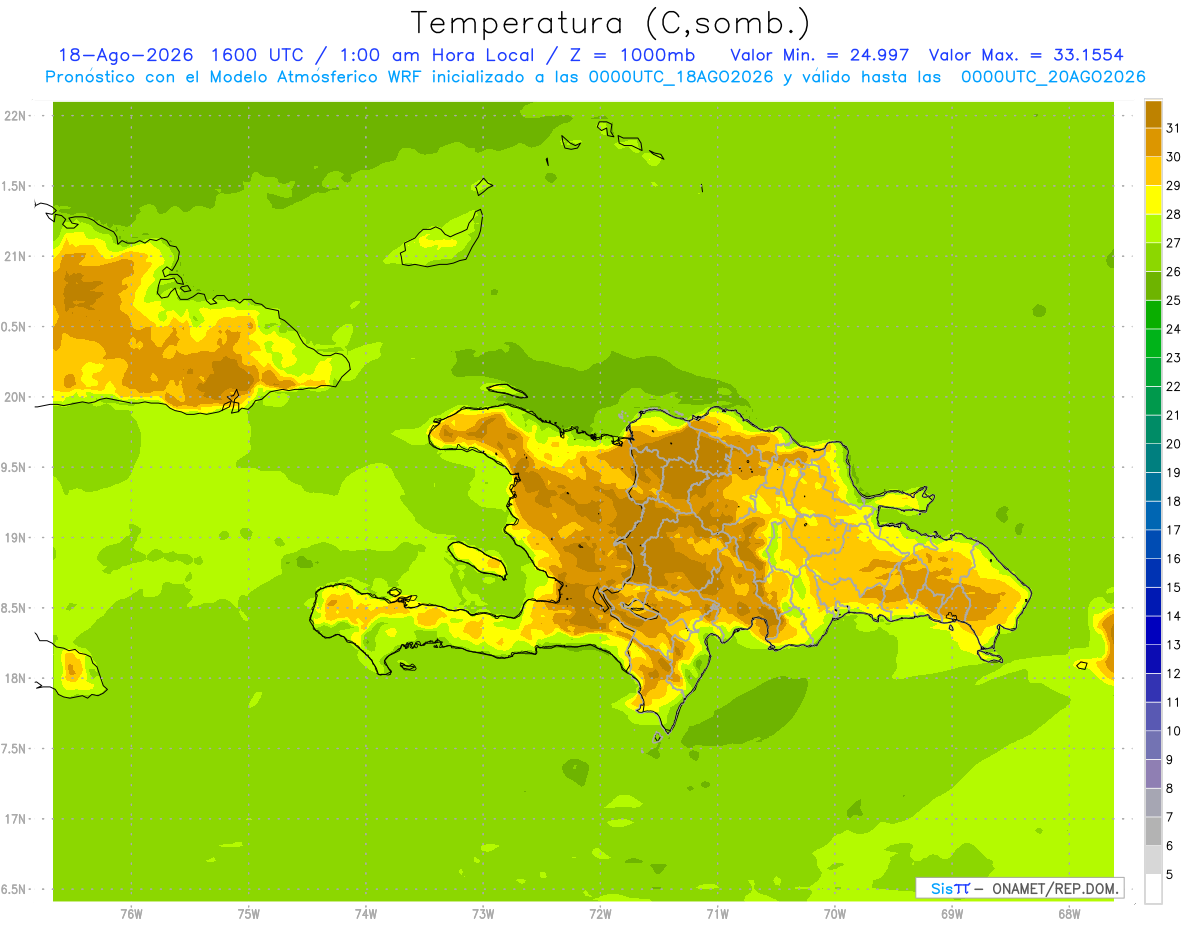Click the "9.5N" latitude label
The width and height of the screenshot is (1200, 927).
(x=15, y=468)
